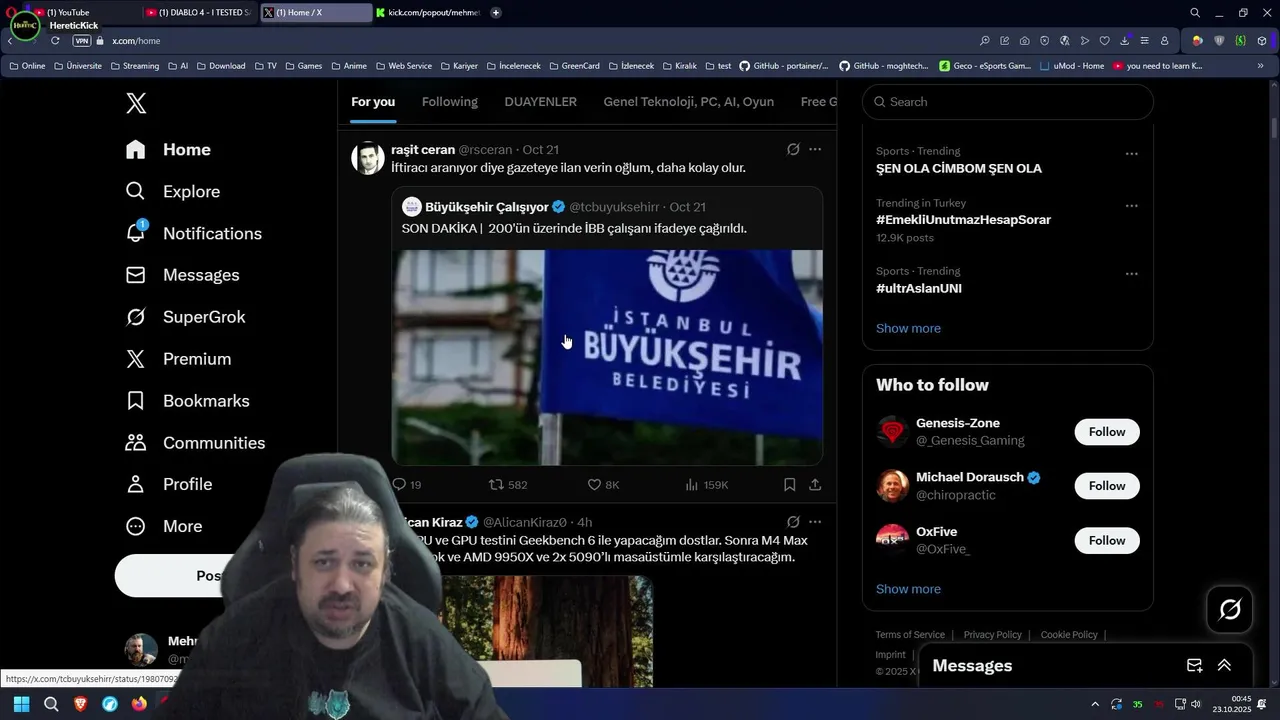Switch to the kick.com popout tab
This screenshot has width=1280, height=720.
coord(430,12)
